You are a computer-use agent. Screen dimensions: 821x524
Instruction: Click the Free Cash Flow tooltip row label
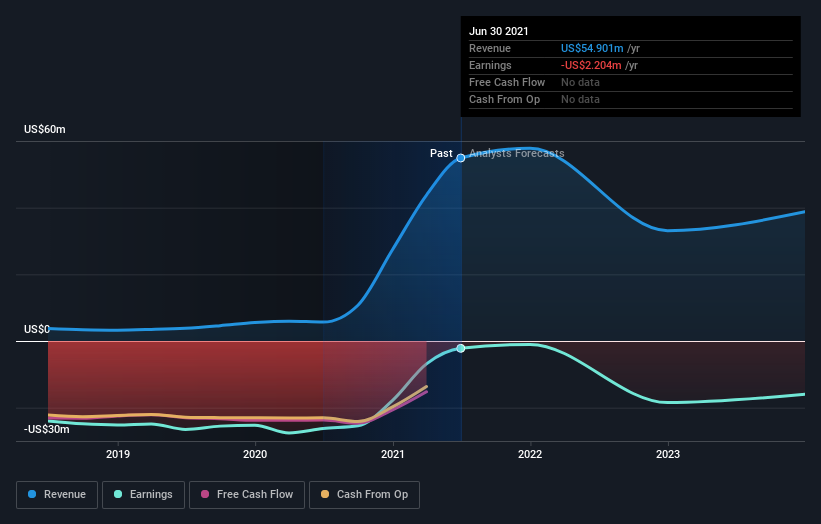coord(507,82)
